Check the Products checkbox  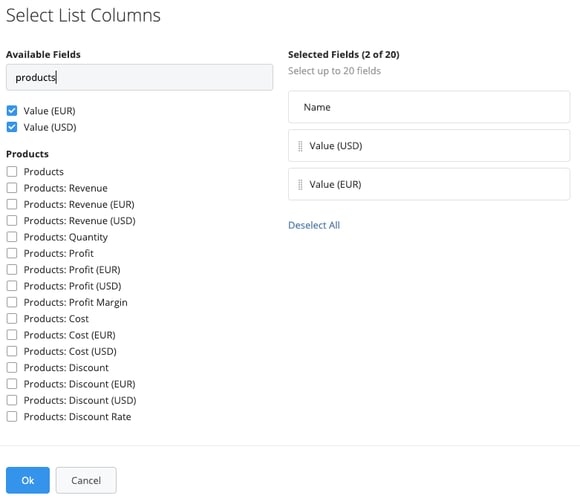coord(12,172)
